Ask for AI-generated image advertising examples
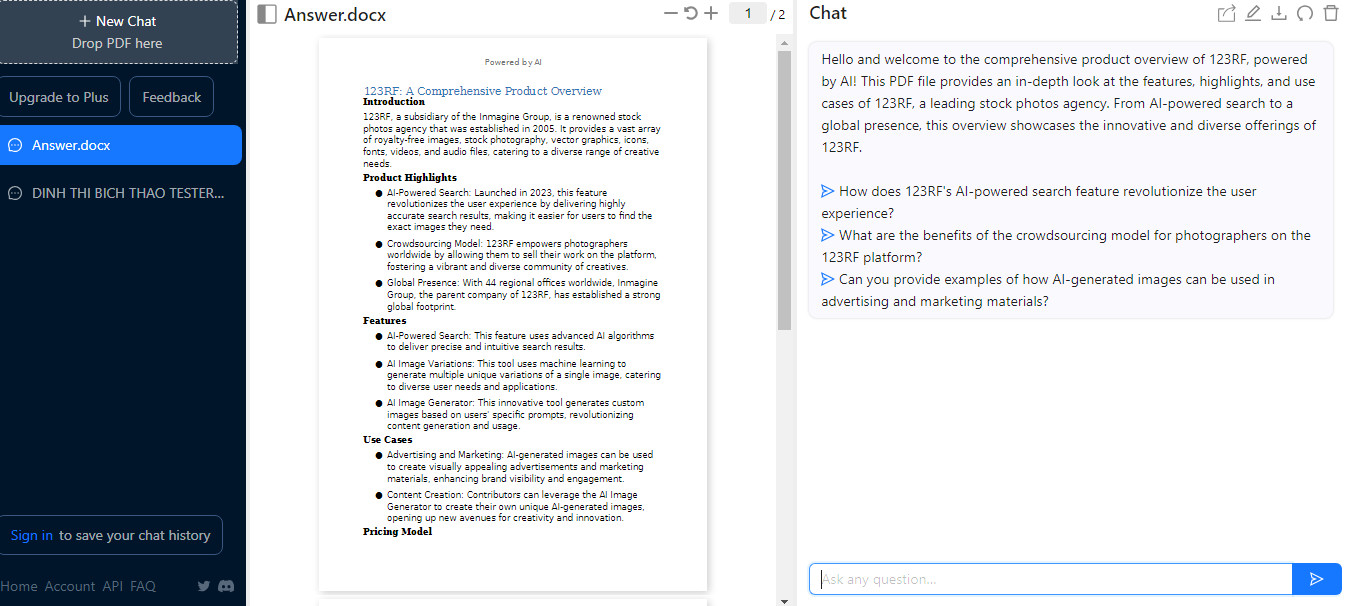The width and height of the screenshot is (1354, 606). 1048,290
